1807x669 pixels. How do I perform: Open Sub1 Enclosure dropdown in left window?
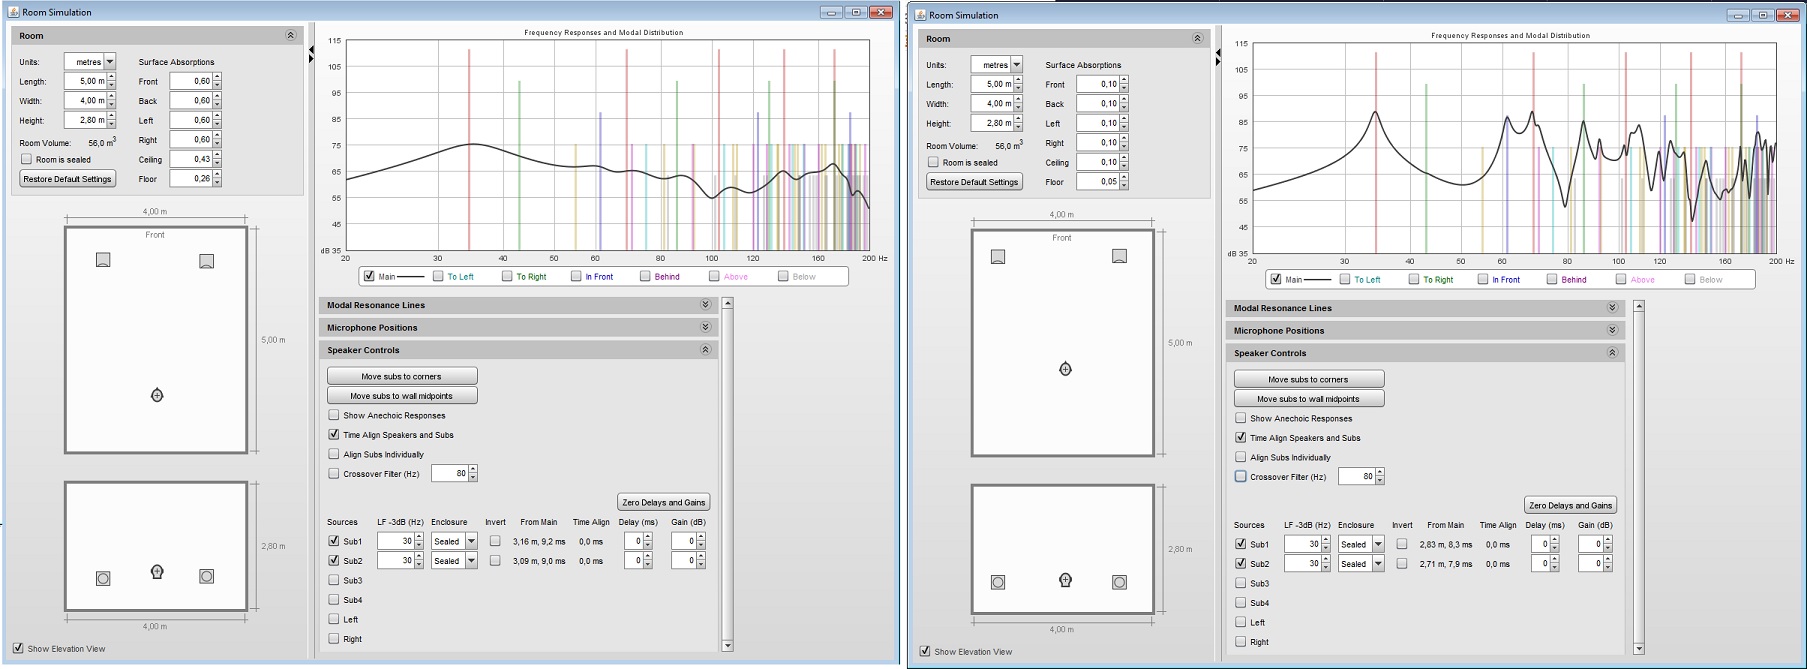point(471,541)
